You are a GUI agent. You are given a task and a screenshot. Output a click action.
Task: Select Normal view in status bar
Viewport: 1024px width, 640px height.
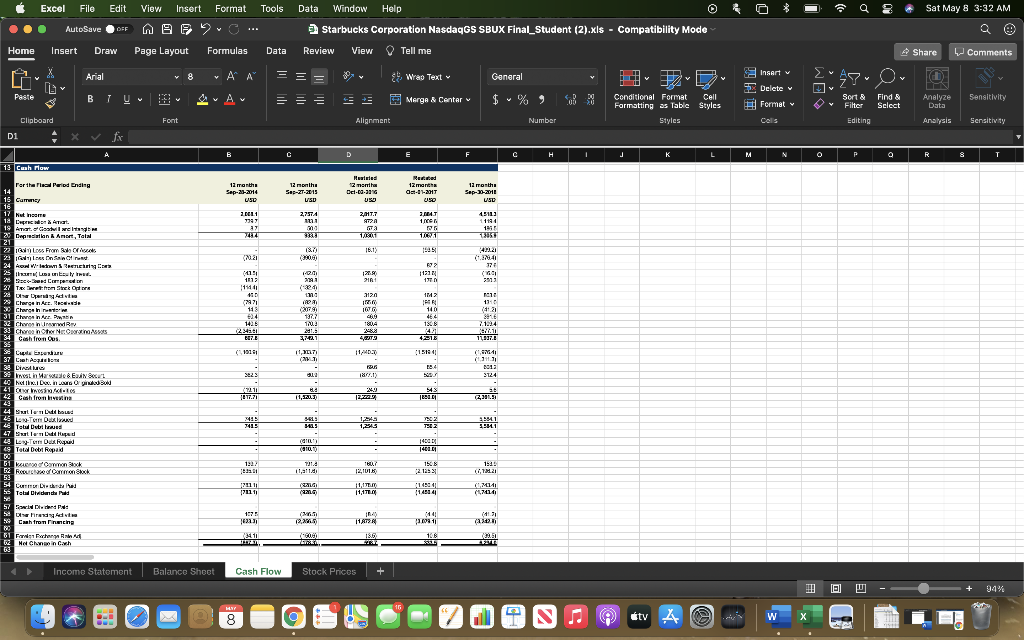(x=810, y=588)
